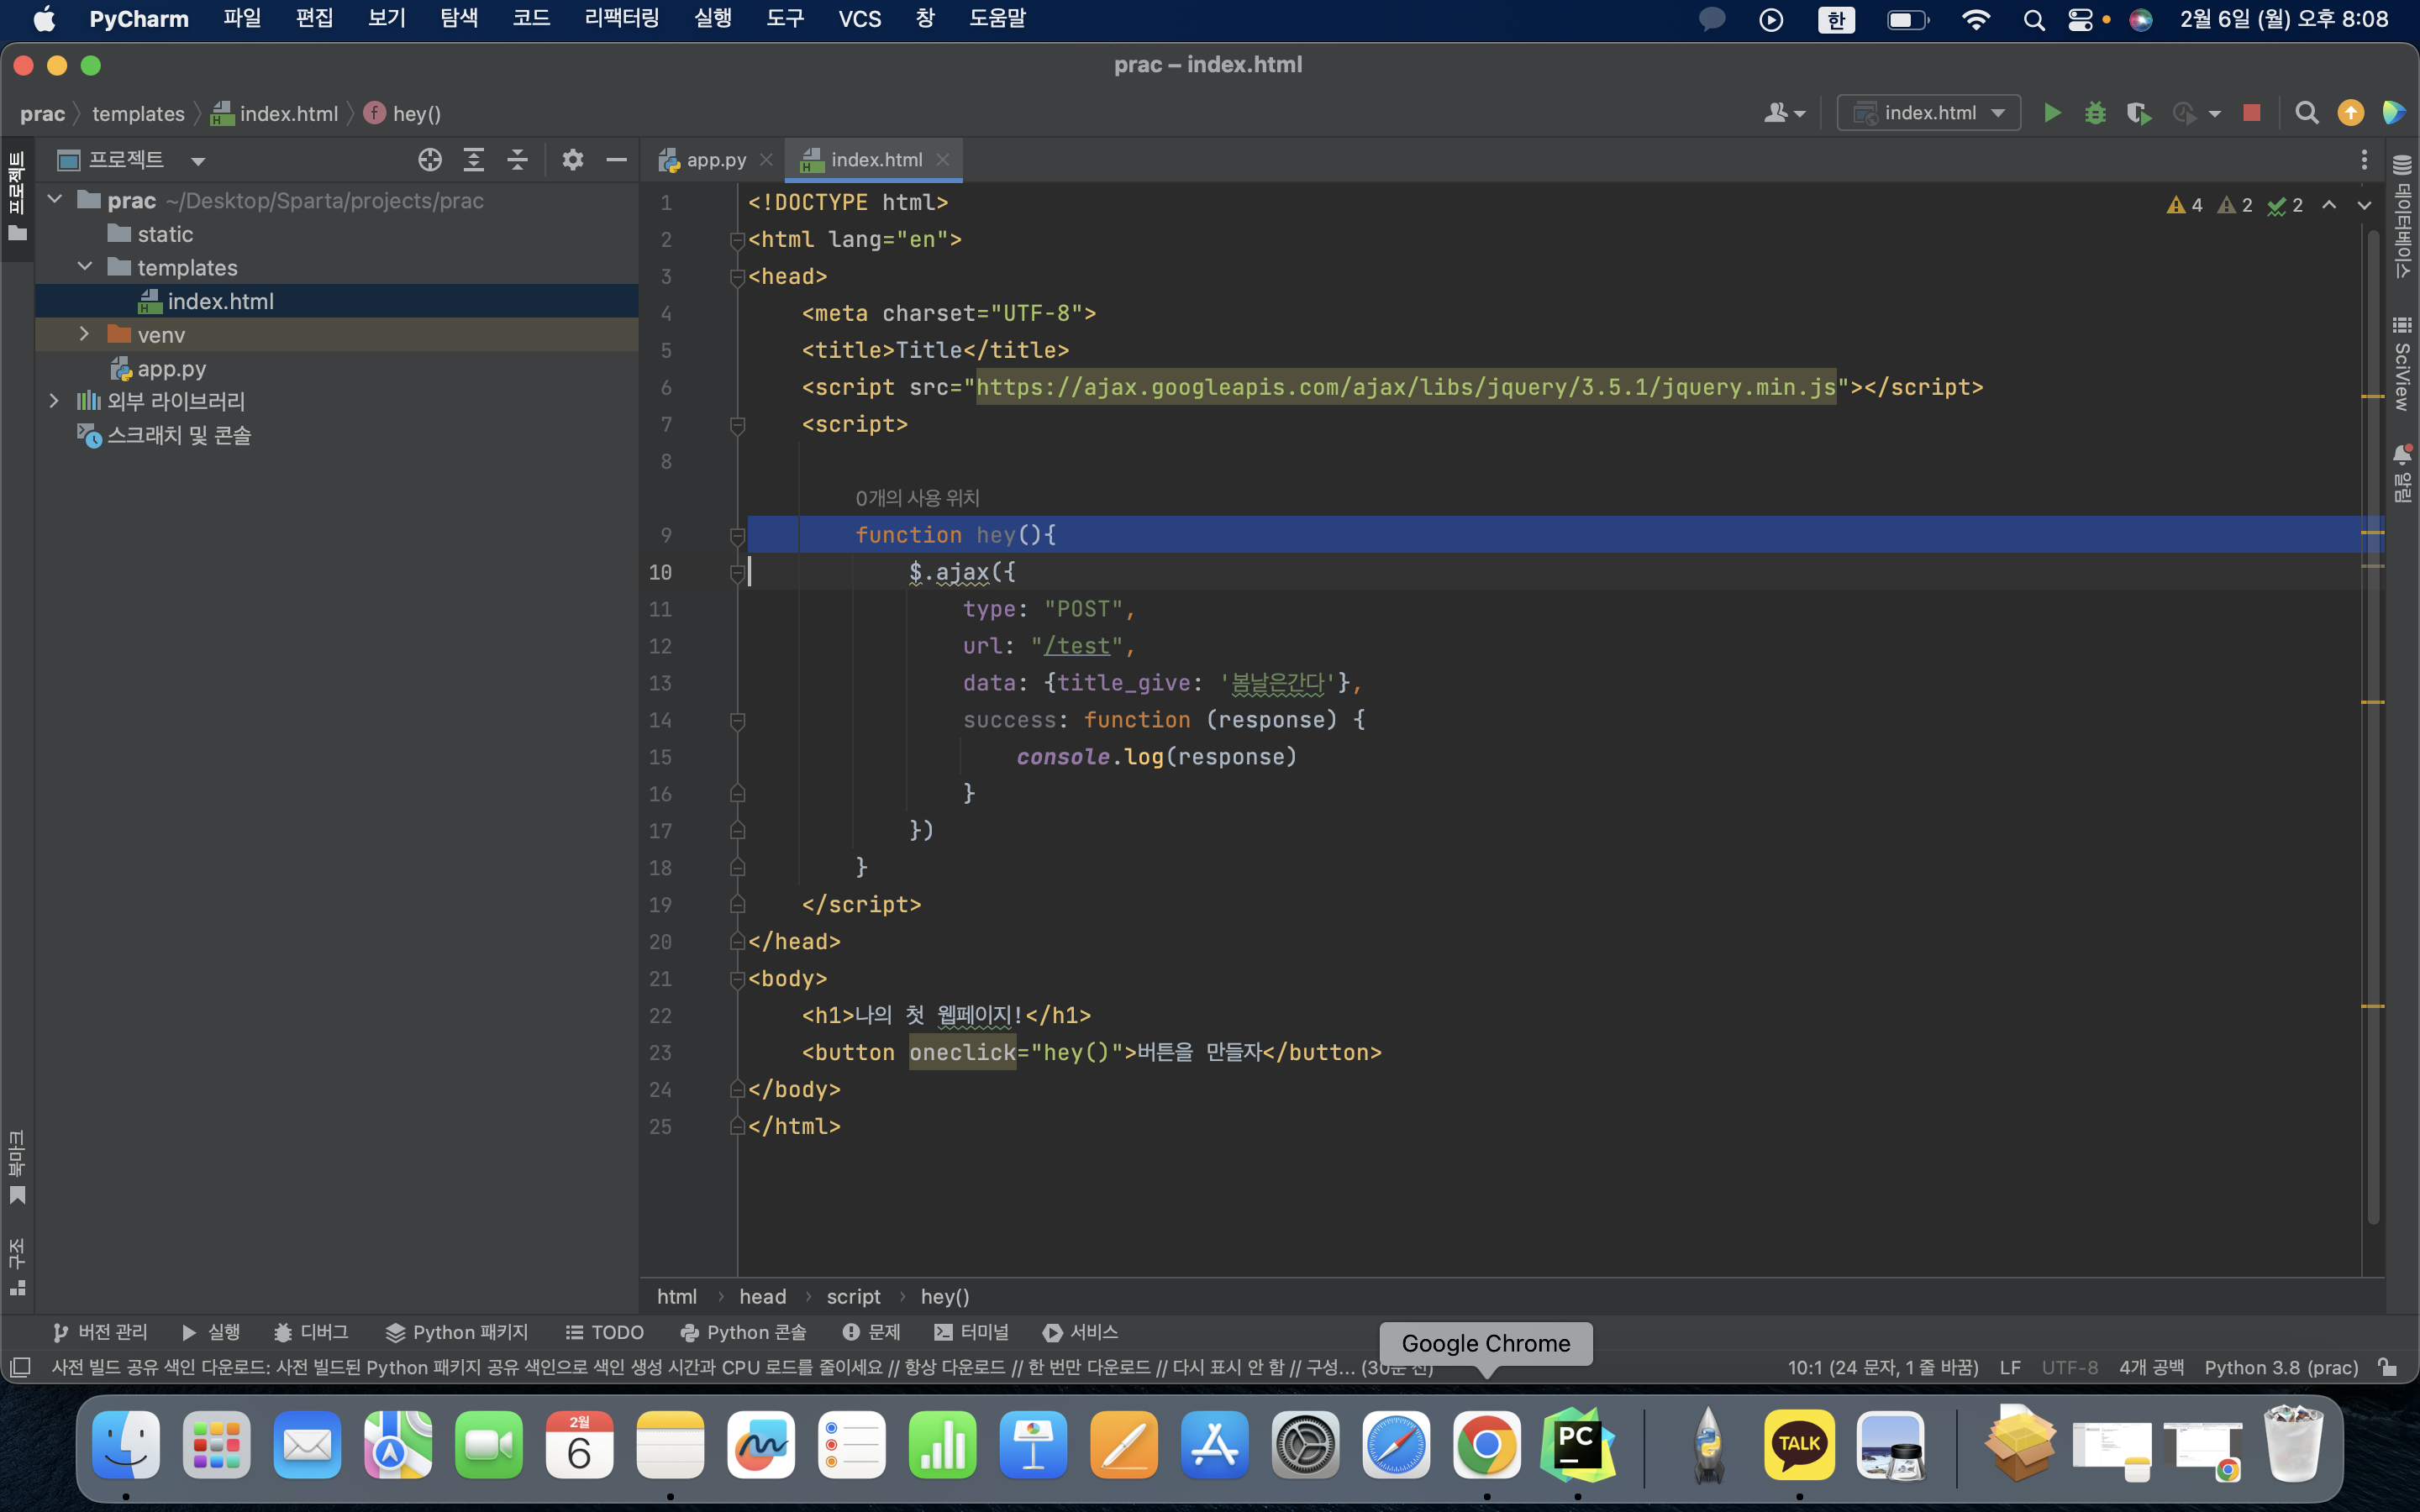Open the 터미널 tool window tab
The width and height of the screenshot is (2420, 1512).
click(x=972, y=1332)
